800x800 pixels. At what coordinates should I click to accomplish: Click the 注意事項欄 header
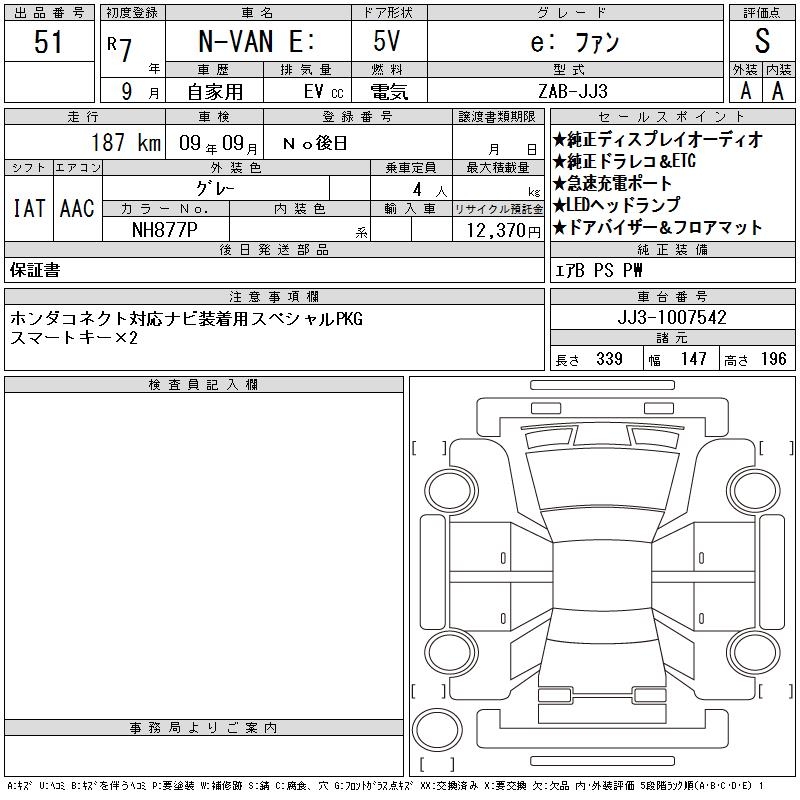(x=274, y=296)
